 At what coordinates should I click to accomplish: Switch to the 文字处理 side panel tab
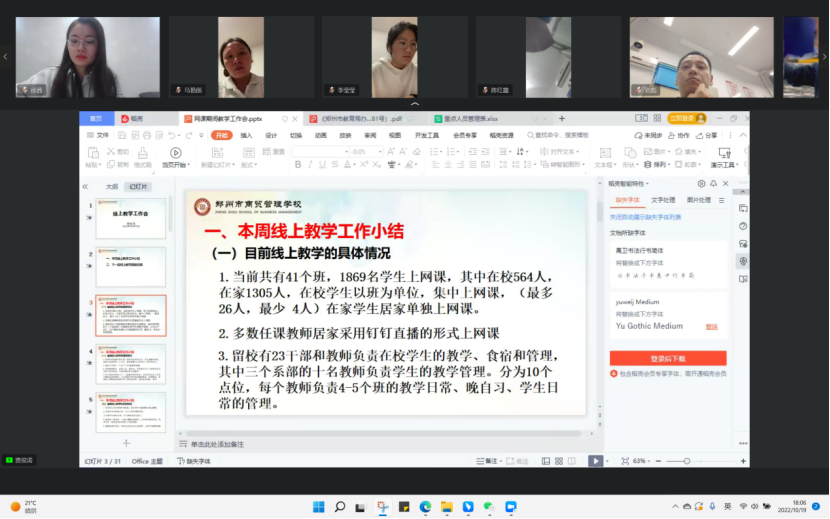(x=663, y=200)
